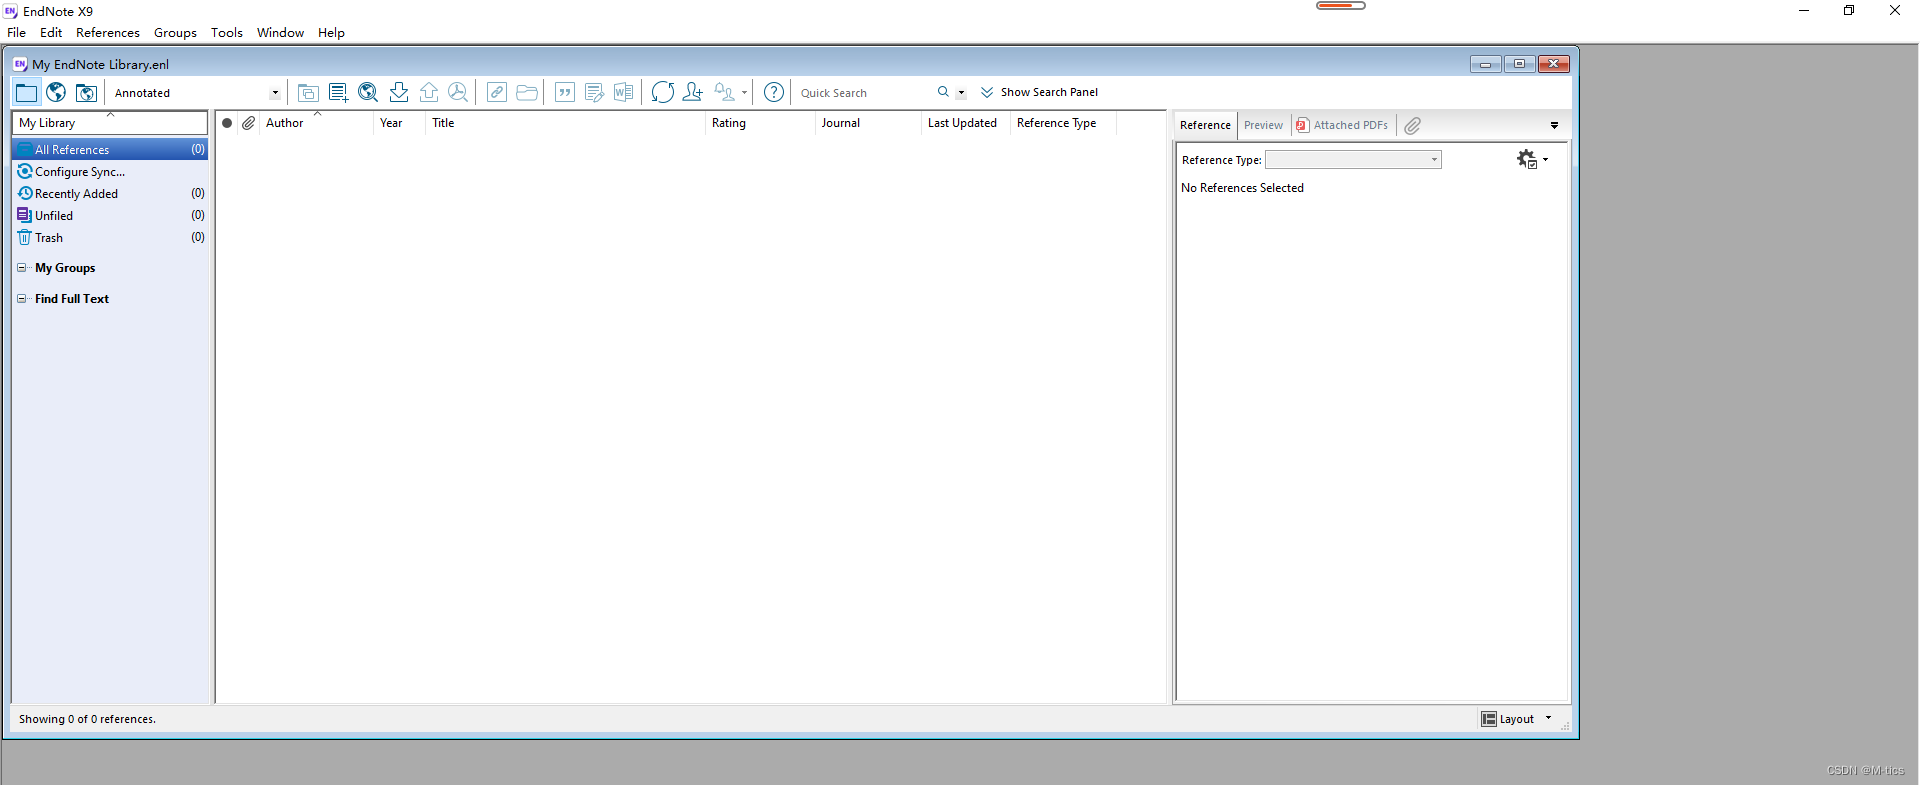
Task: Click the New Reference icon
Action: click(x=338, y=93)
